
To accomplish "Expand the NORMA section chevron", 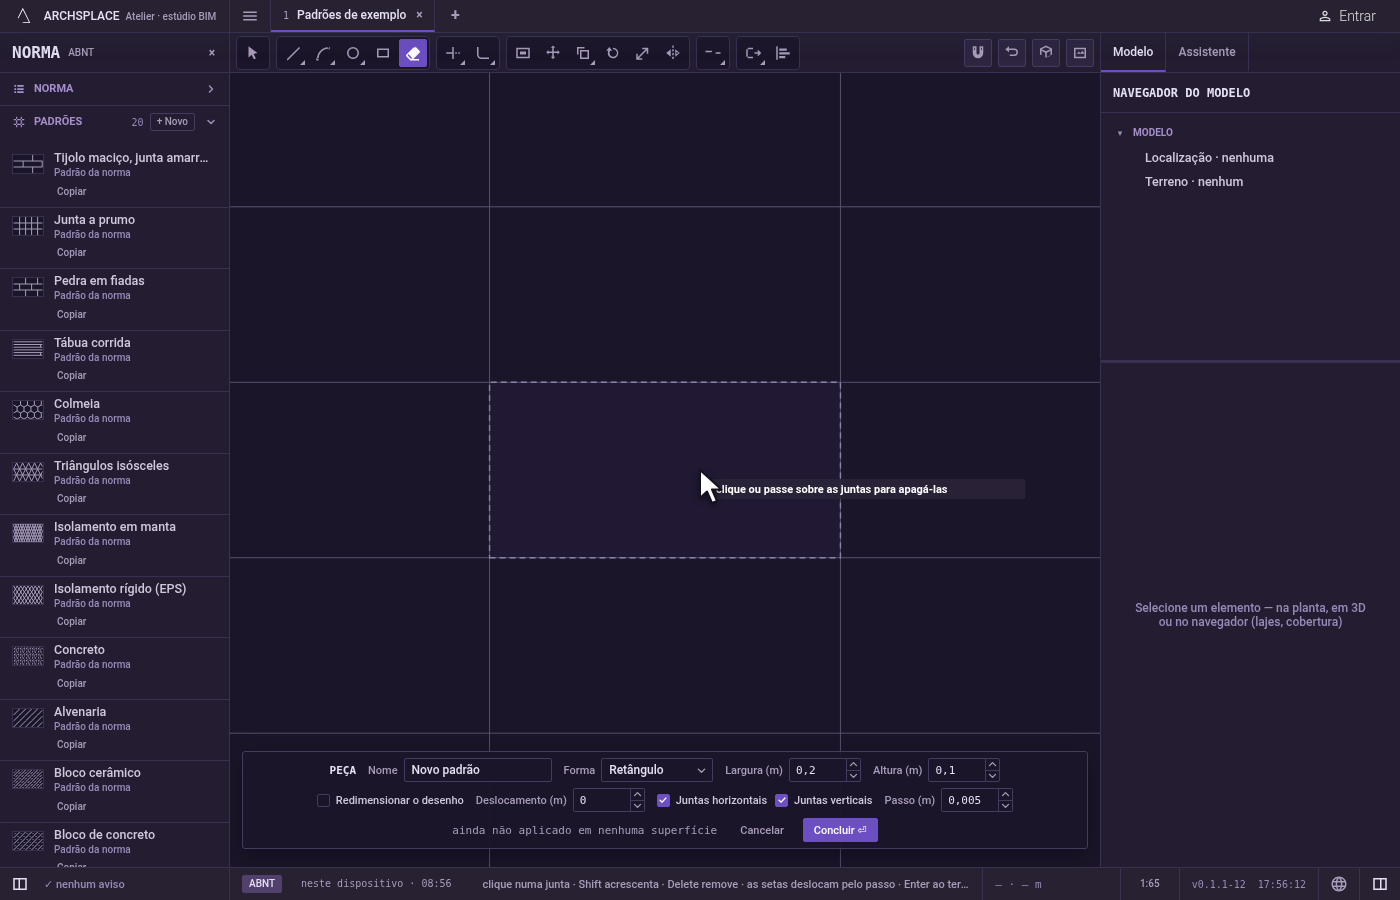I will pos(210,89).
